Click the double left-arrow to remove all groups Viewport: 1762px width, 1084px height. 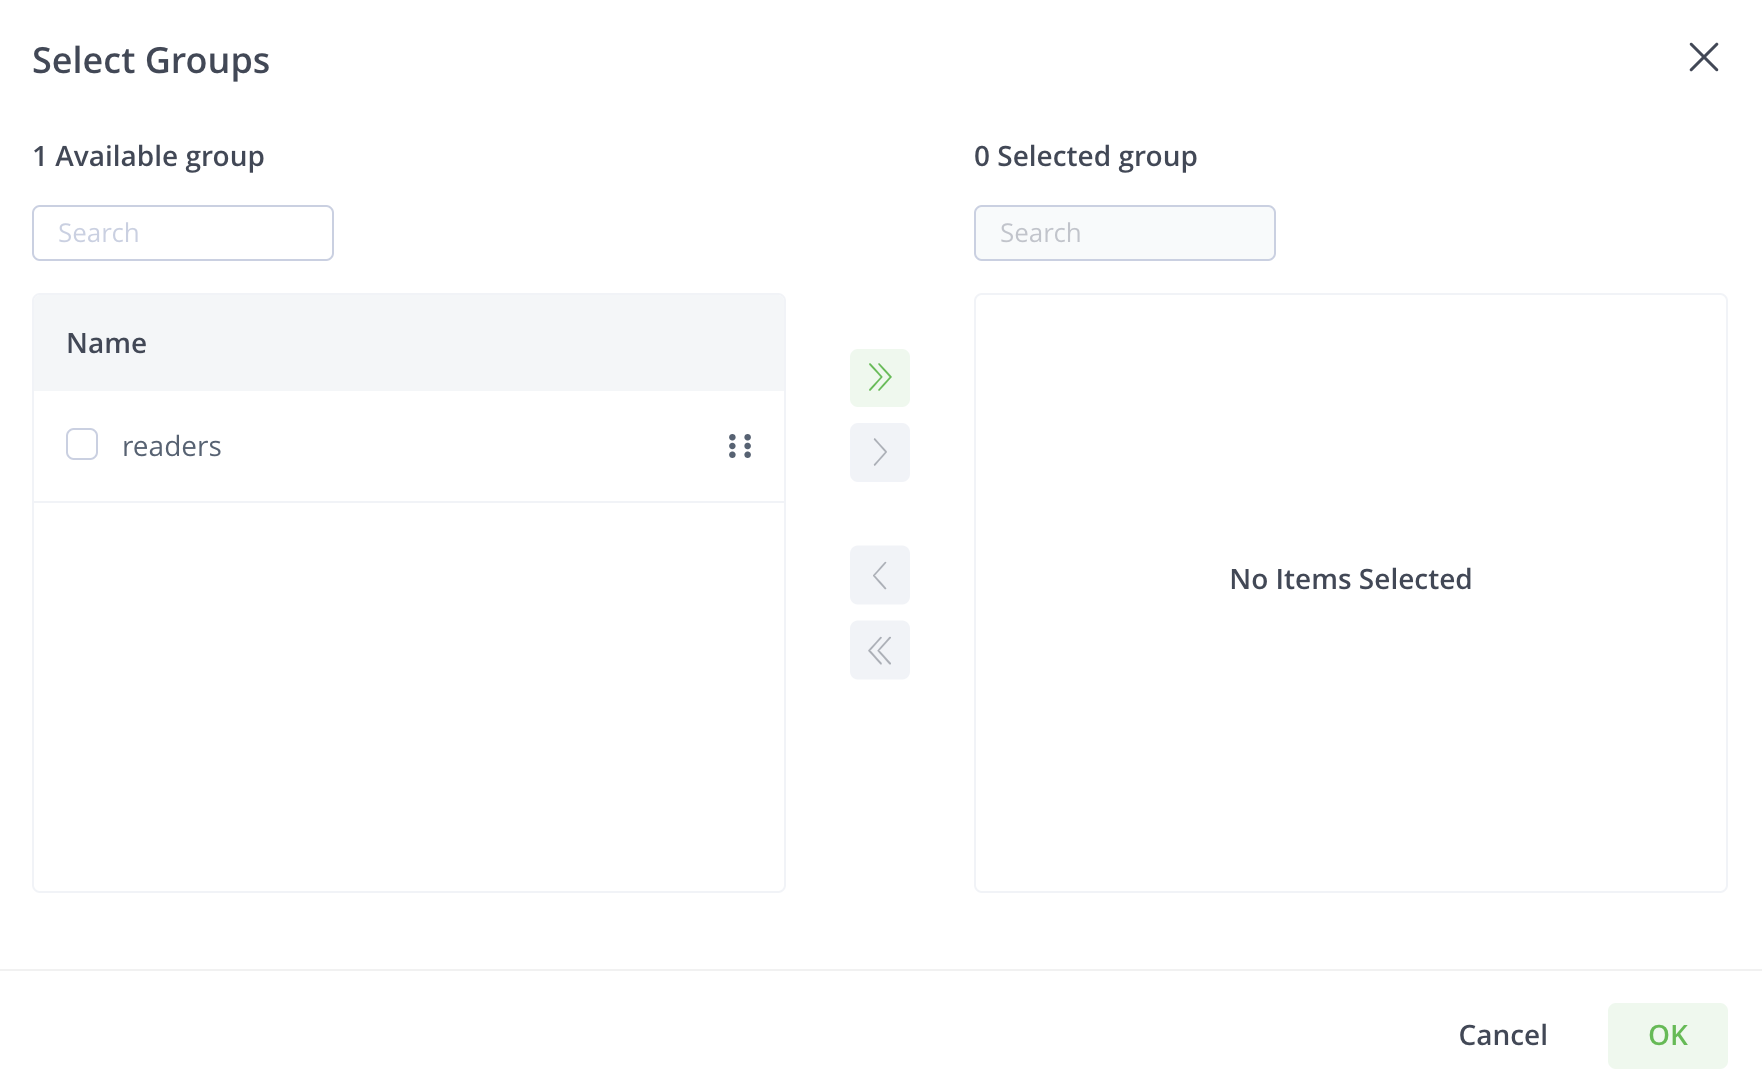[879, 649]
